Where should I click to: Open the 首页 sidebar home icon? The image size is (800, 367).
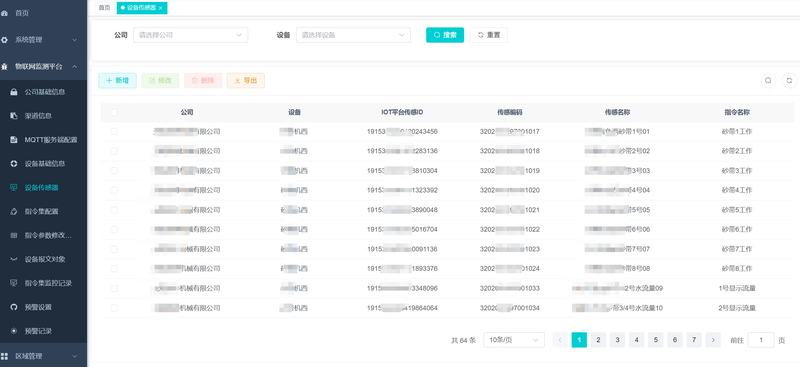click(x=4, y=13)
